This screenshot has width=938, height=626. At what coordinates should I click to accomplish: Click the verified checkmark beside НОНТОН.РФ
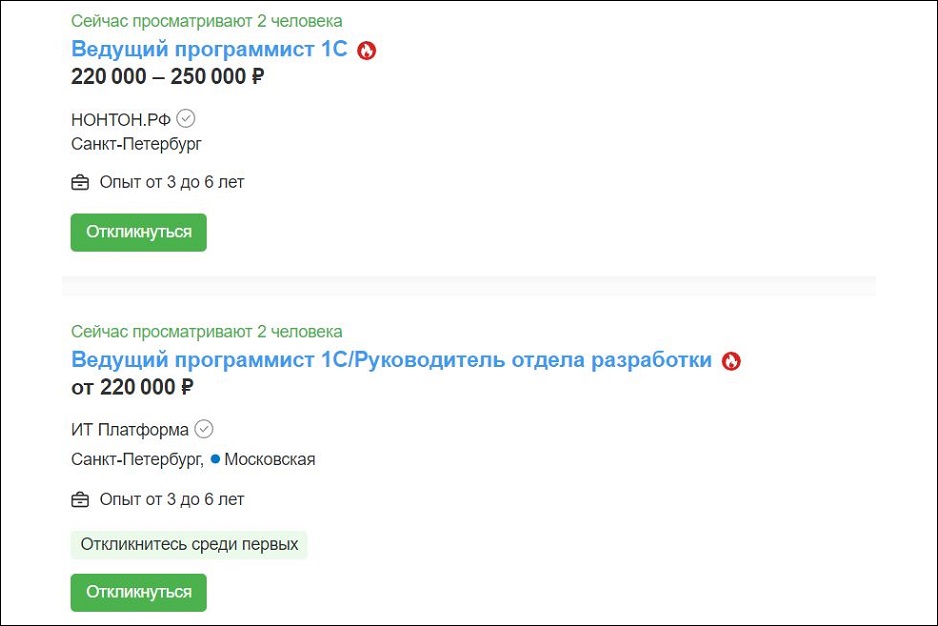click(x=186, y=118)
